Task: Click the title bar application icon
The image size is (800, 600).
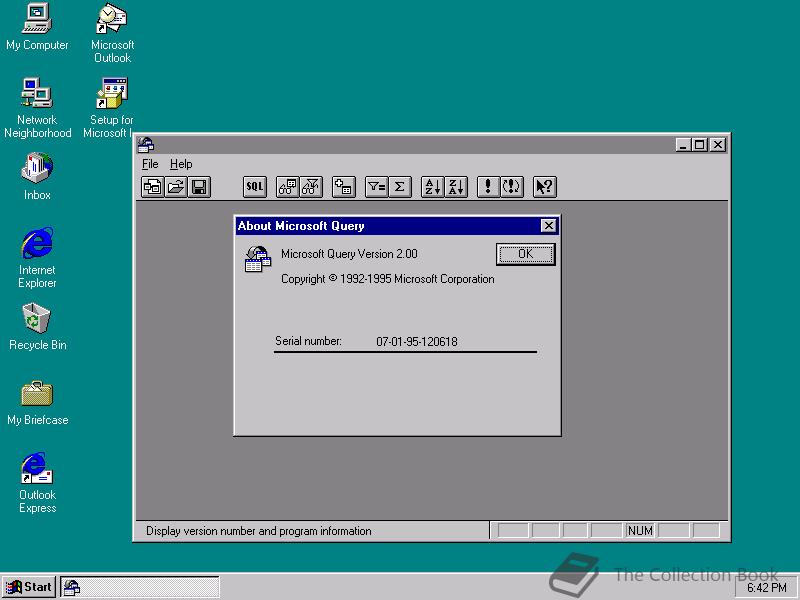Action: 146,145
